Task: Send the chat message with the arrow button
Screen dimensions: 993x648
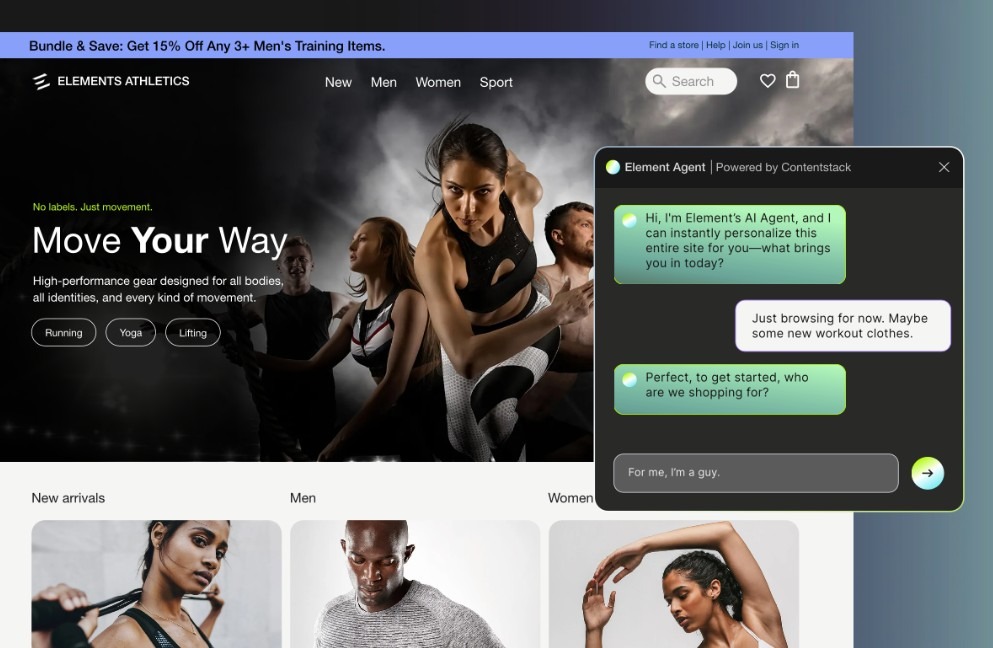Action: coord(927,473)
